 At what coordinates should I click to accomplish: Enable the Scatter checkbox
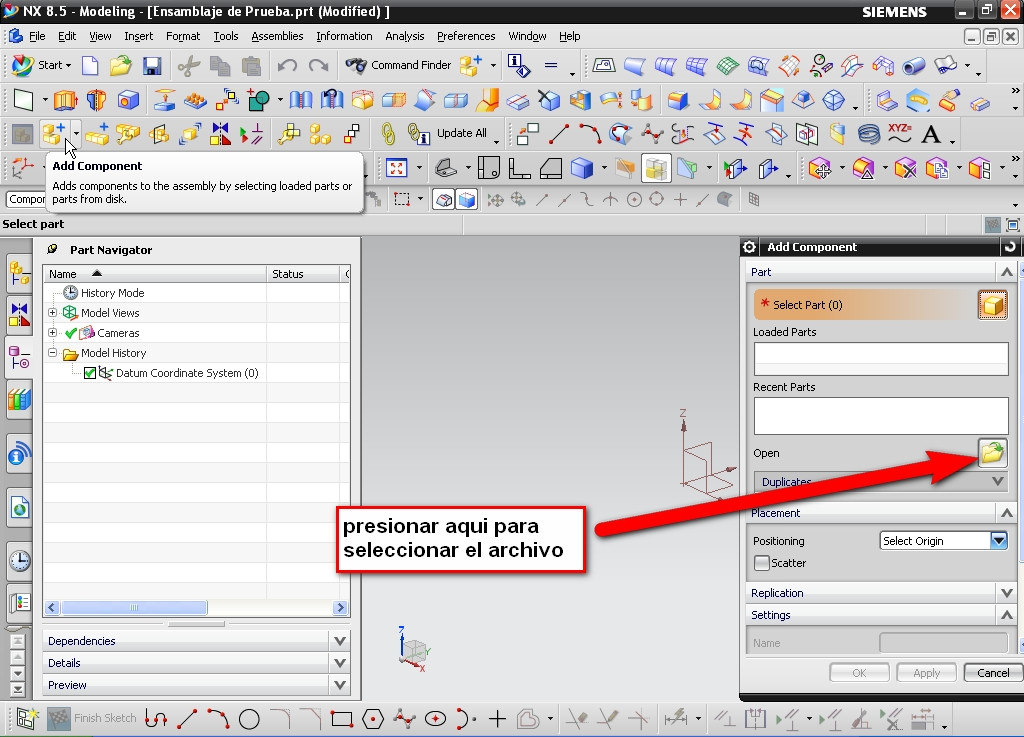pyautogui.click(x=762, y=563)
